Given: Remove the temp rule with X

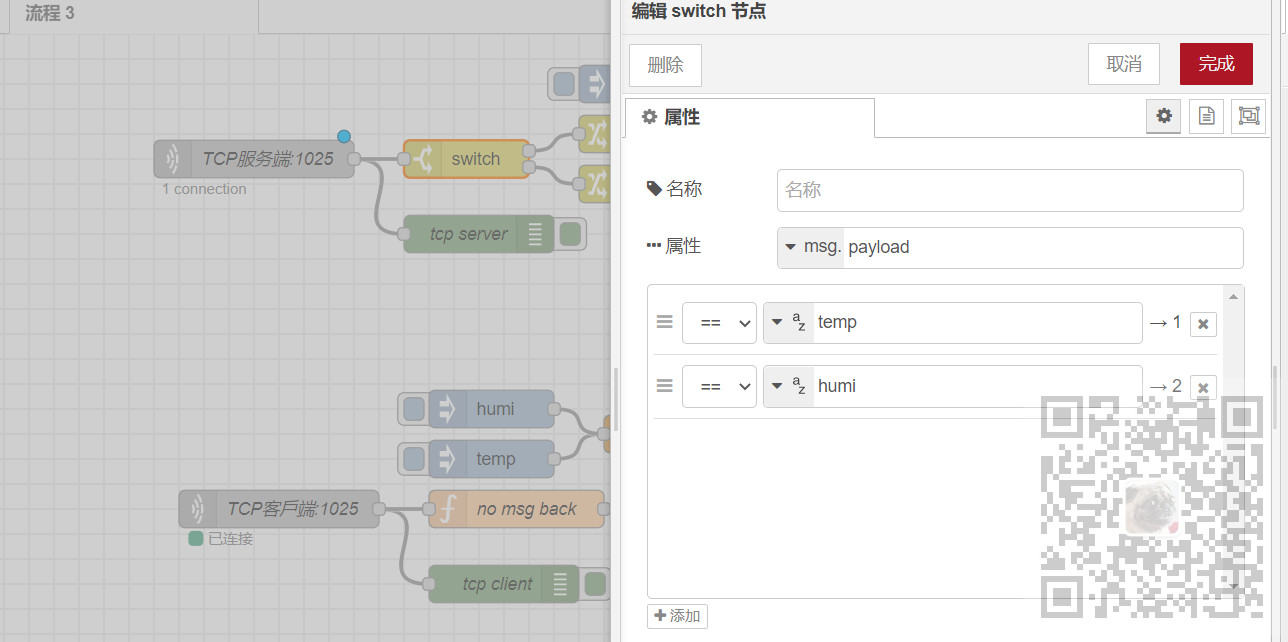Looking at the screenshot, I should (1203, 324).
